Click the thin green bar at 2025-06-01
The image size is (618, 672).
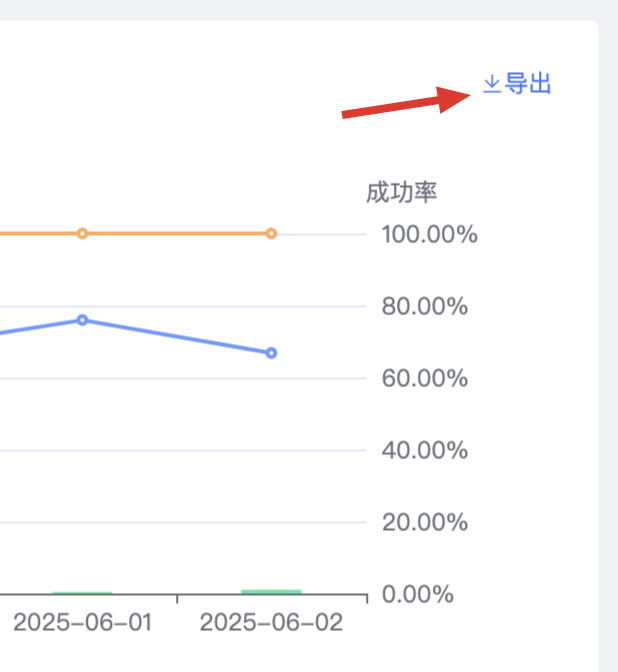(82, 593)
